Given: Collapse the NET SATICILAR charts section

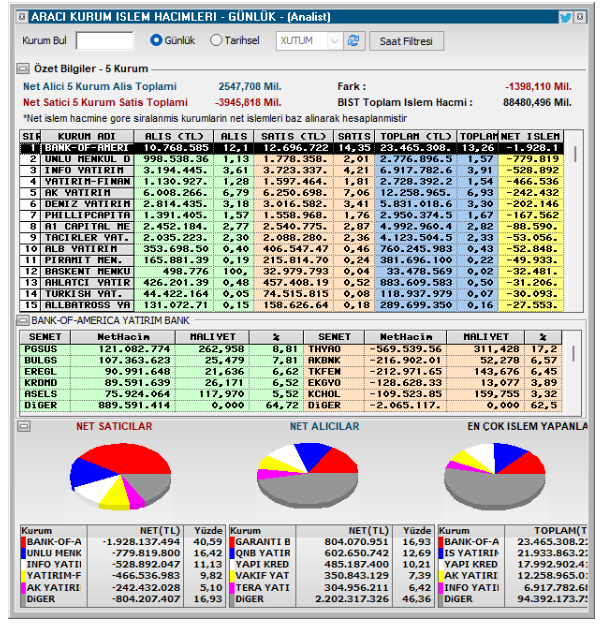Looking at the screenshot, I should tap(24, 426).
